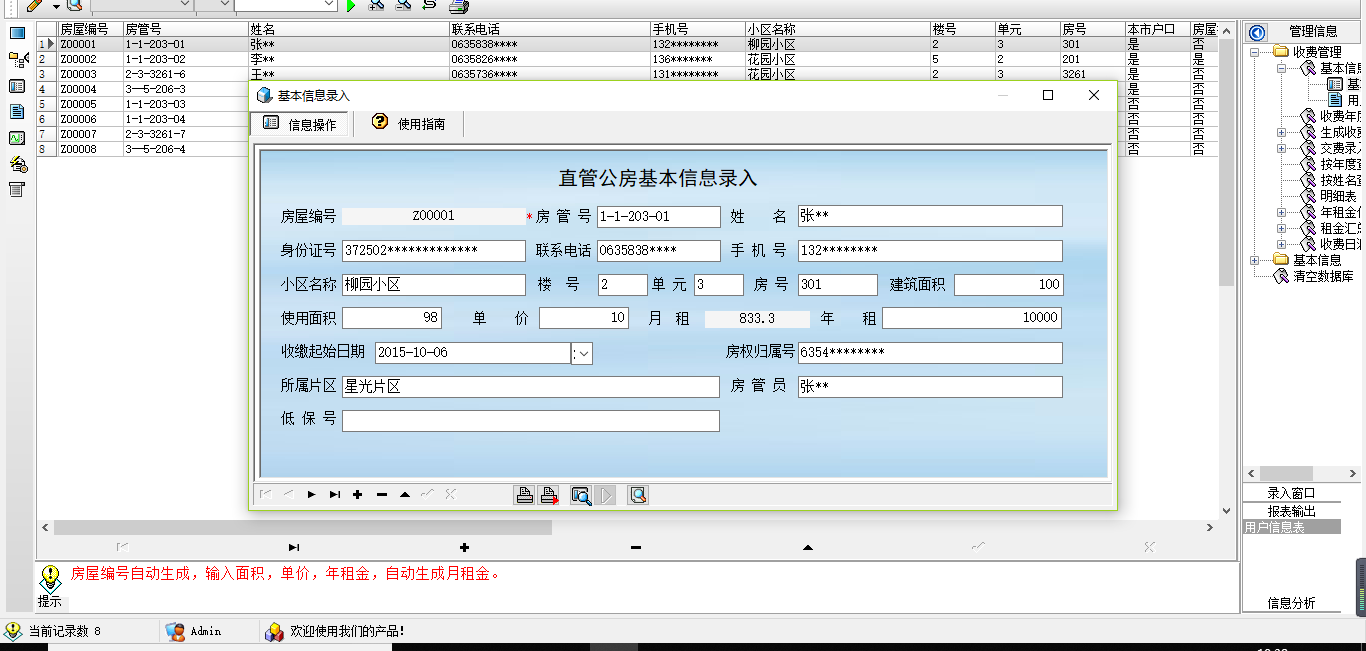
Task: Click the 身份证号 input field
Action: click(x=433, y=250)
